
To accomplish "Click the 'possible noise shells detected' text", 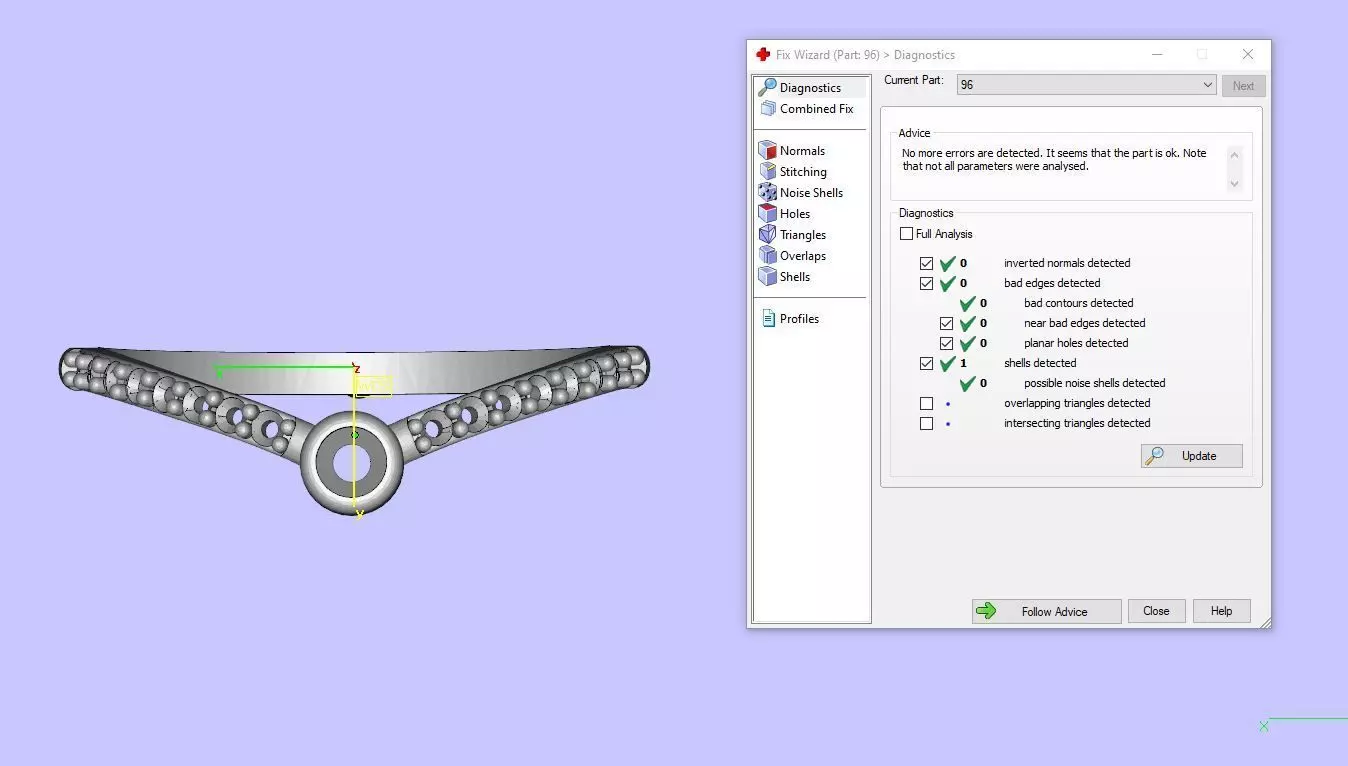I will pos(1094,383).
